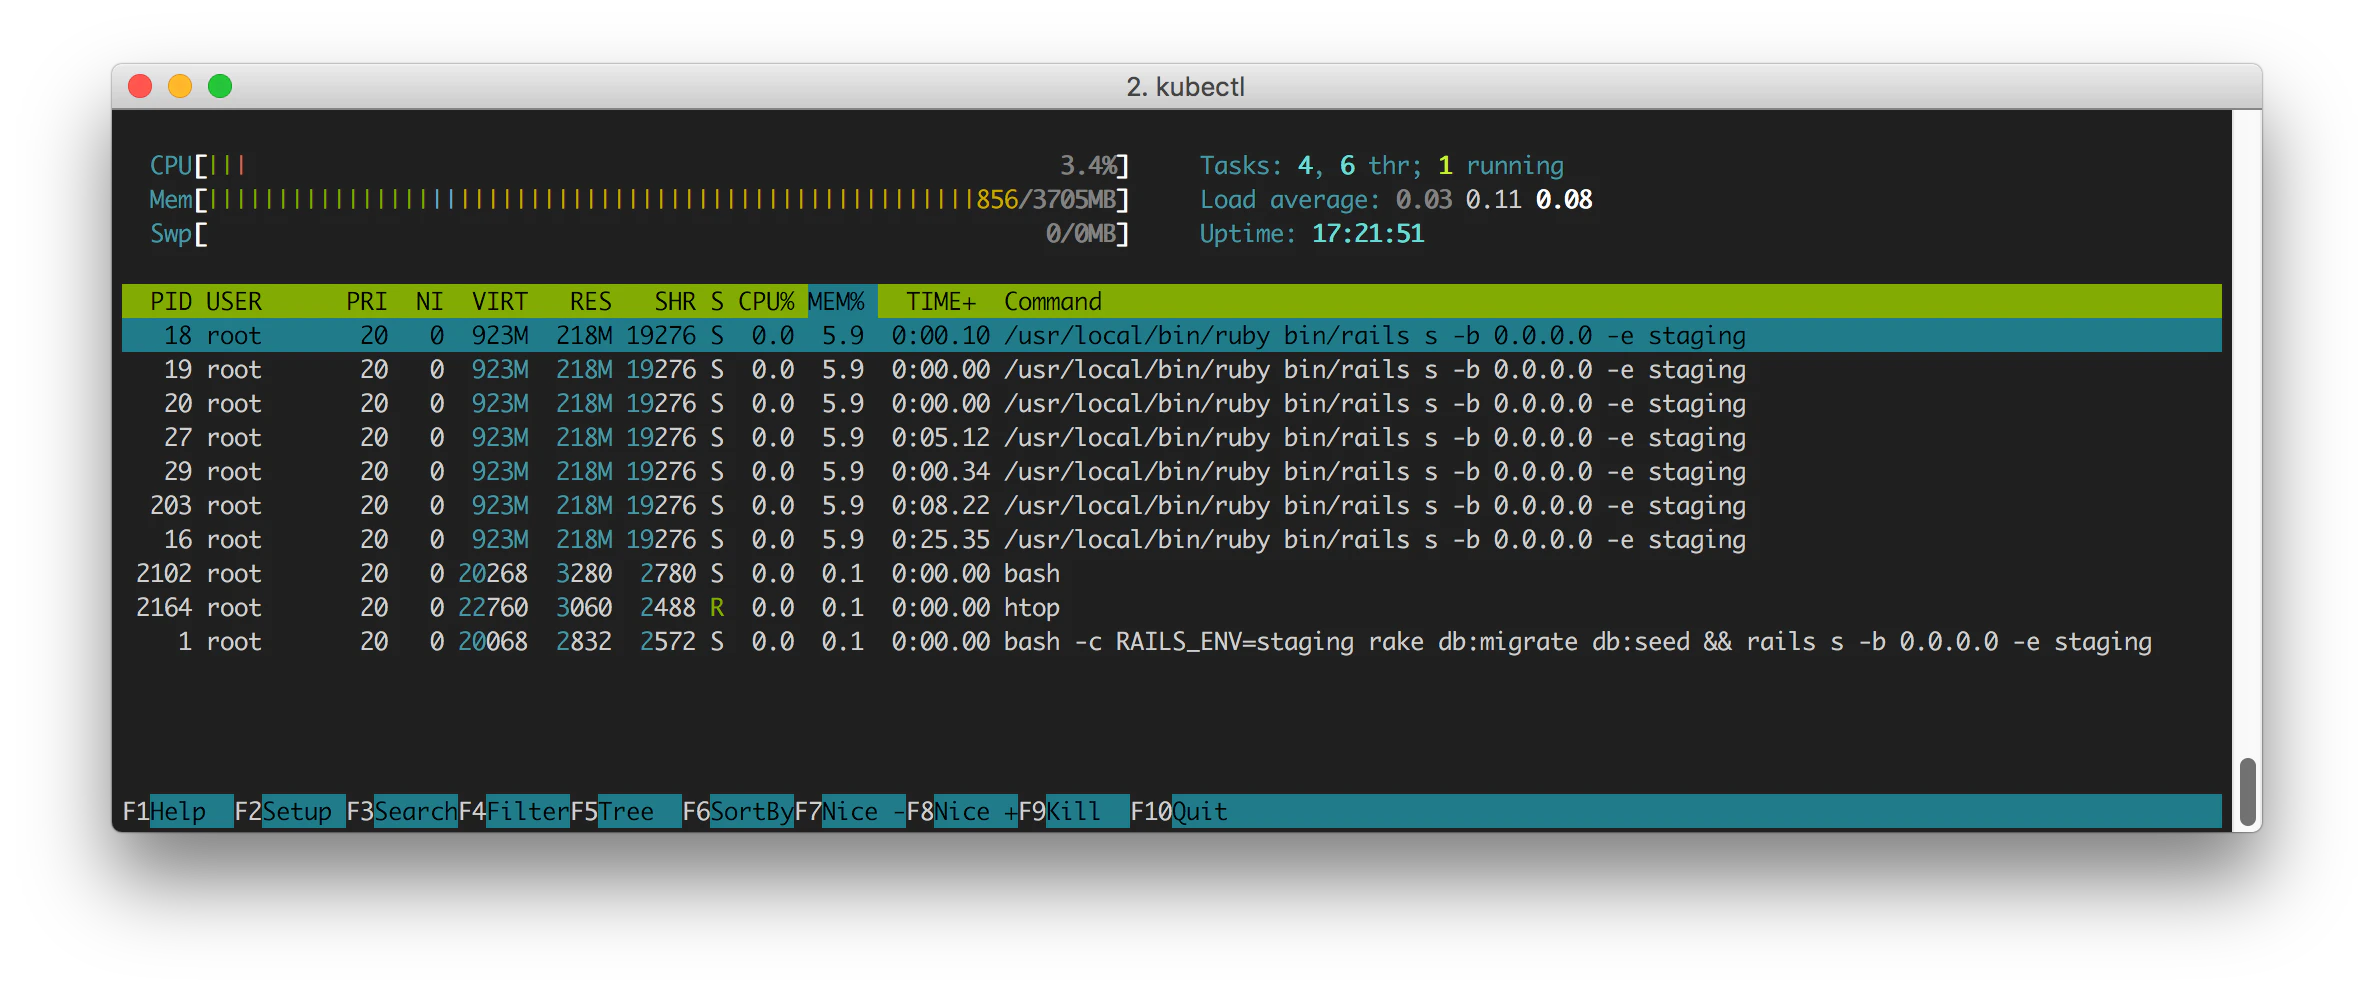Click the terminal window vertical scrollbar thumb

point(2247,791)
